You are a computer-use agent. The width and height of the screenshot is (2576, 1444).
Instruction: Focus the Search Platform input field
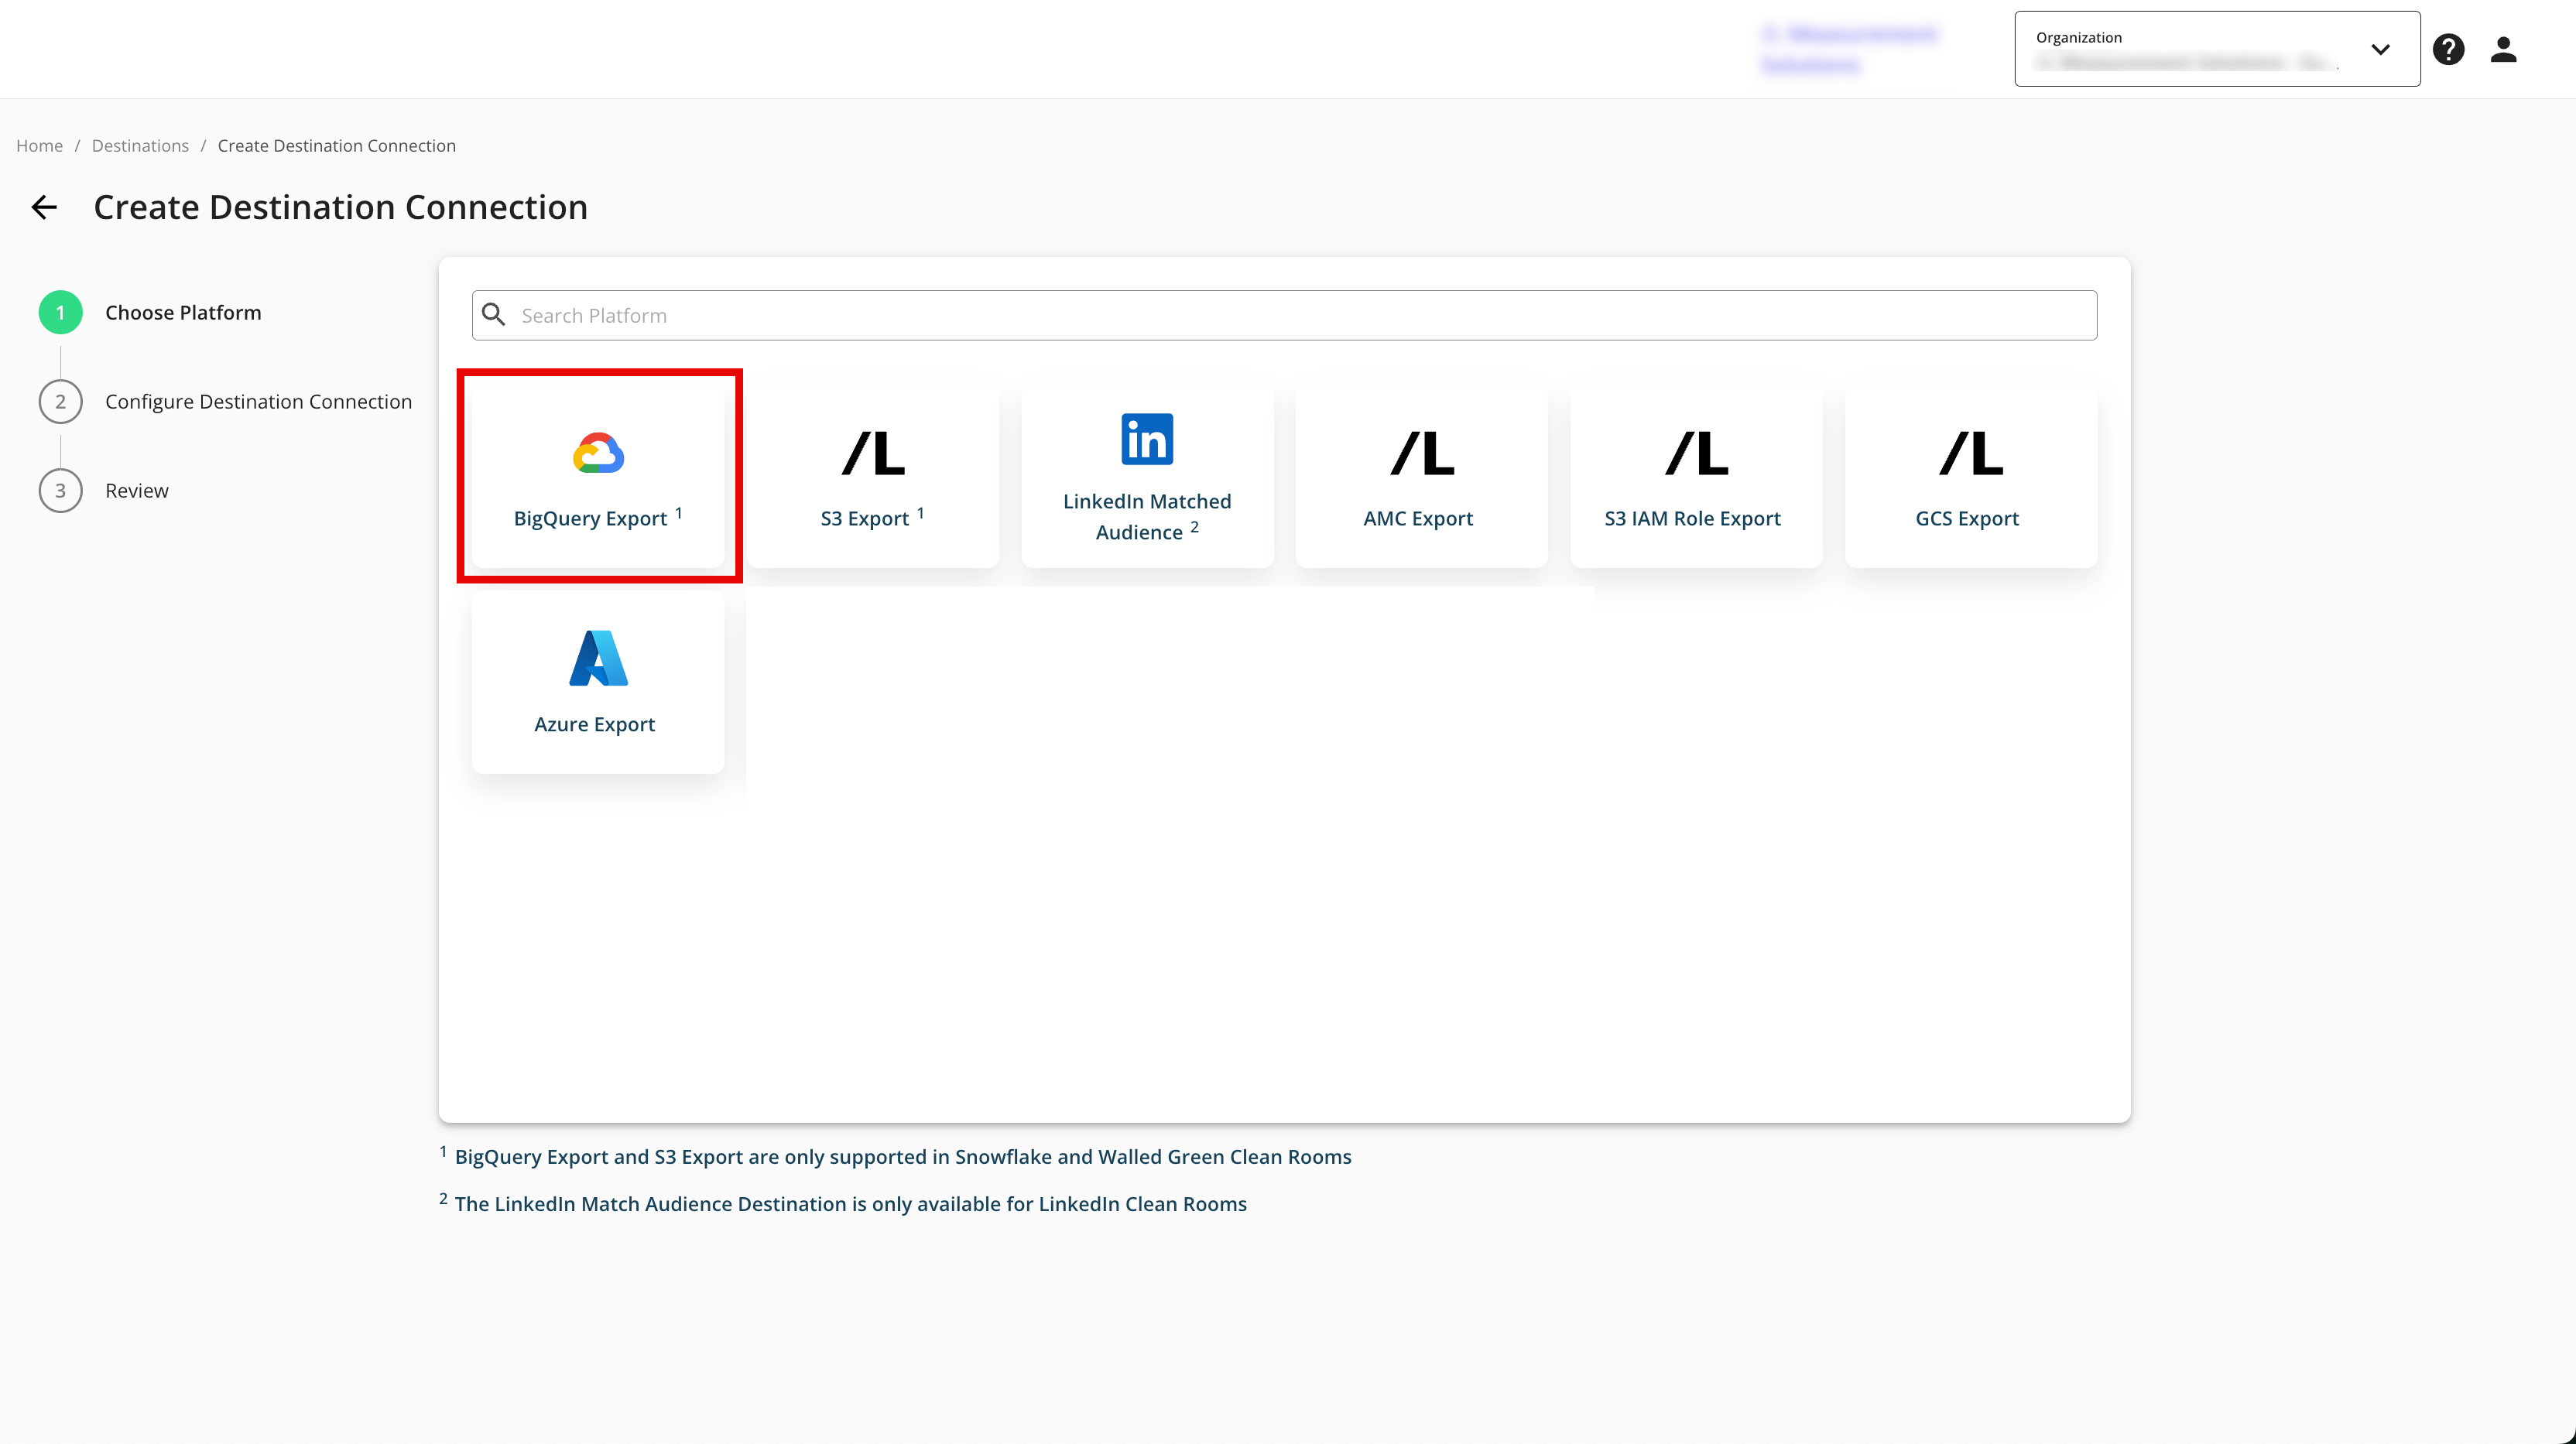[1300, 315]
